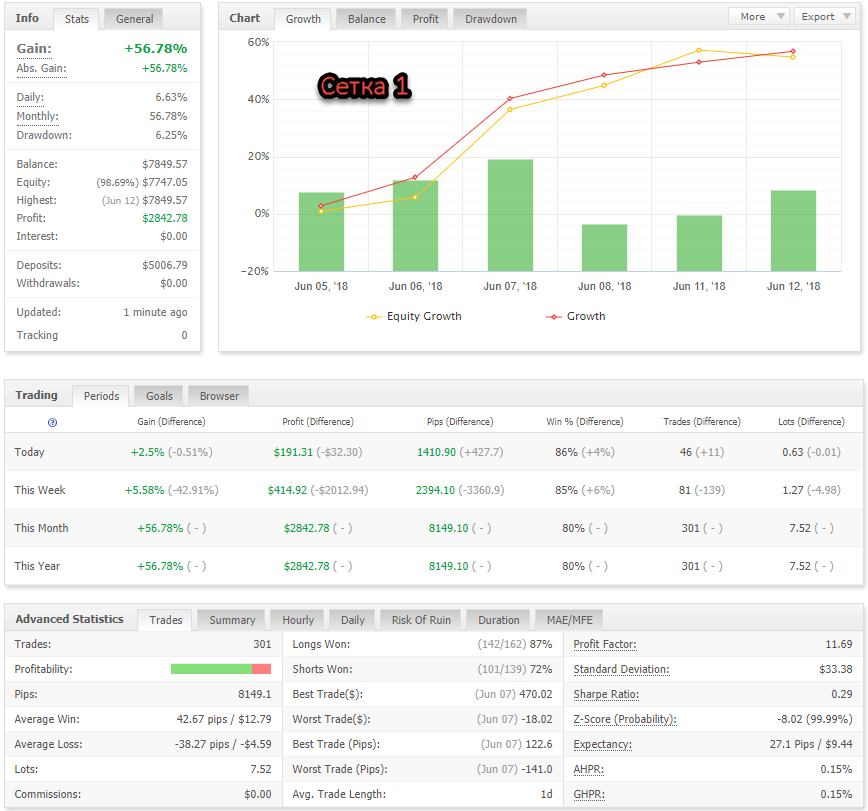Image resolution: width=868 pixels, height=811 pixels.
Task: Click the GHPR label
Action: click(x=588, y=794)
